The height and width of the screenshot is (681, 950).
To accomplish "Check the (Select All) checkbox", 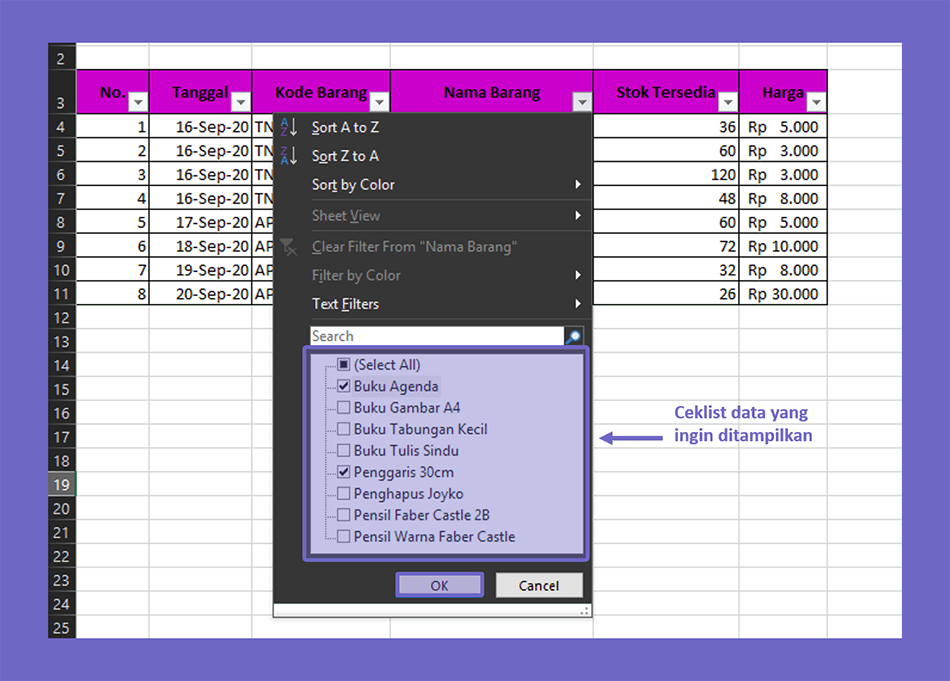I will [x=345, y=364].
